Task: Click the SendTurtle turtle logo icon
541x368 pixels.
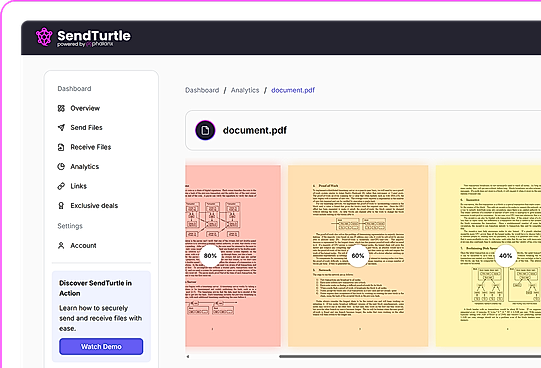Action: [44, 37]
